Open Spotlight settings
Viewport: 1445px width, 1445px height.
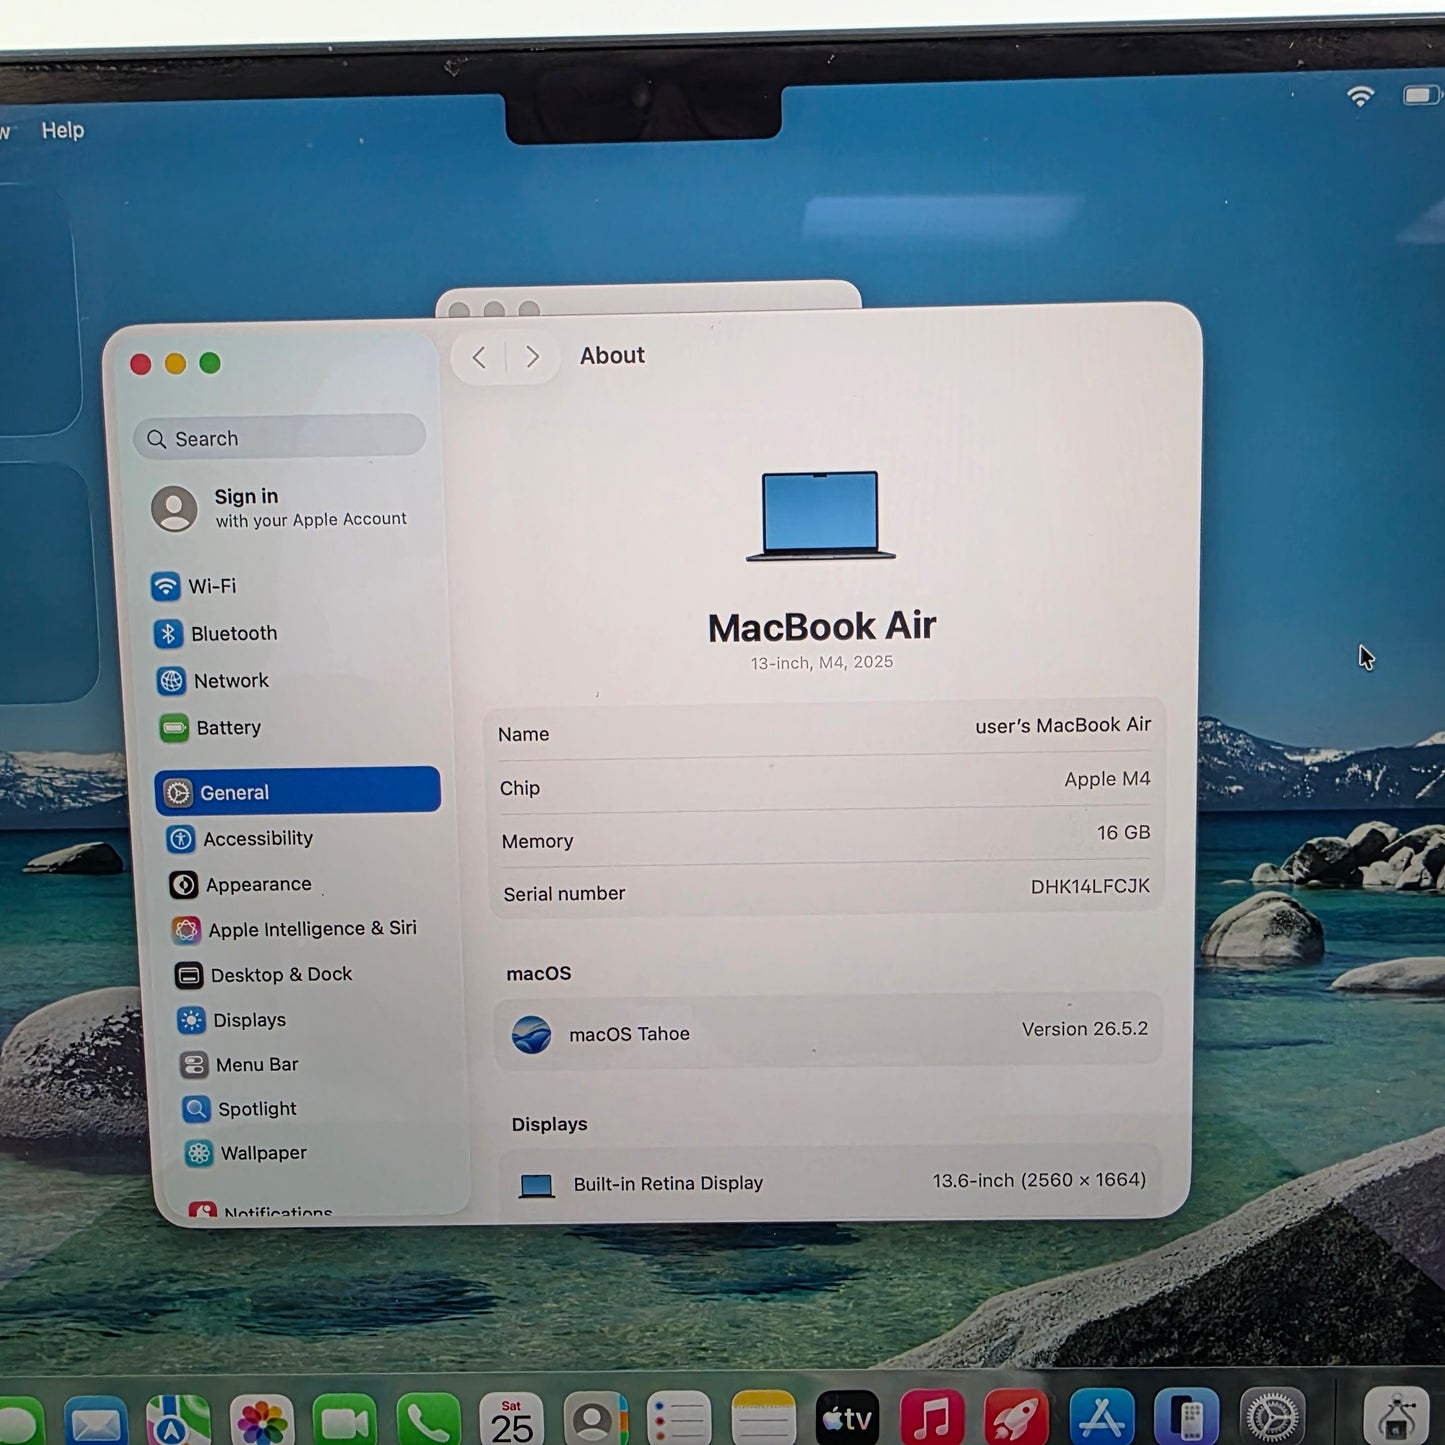pos(240,1109)
